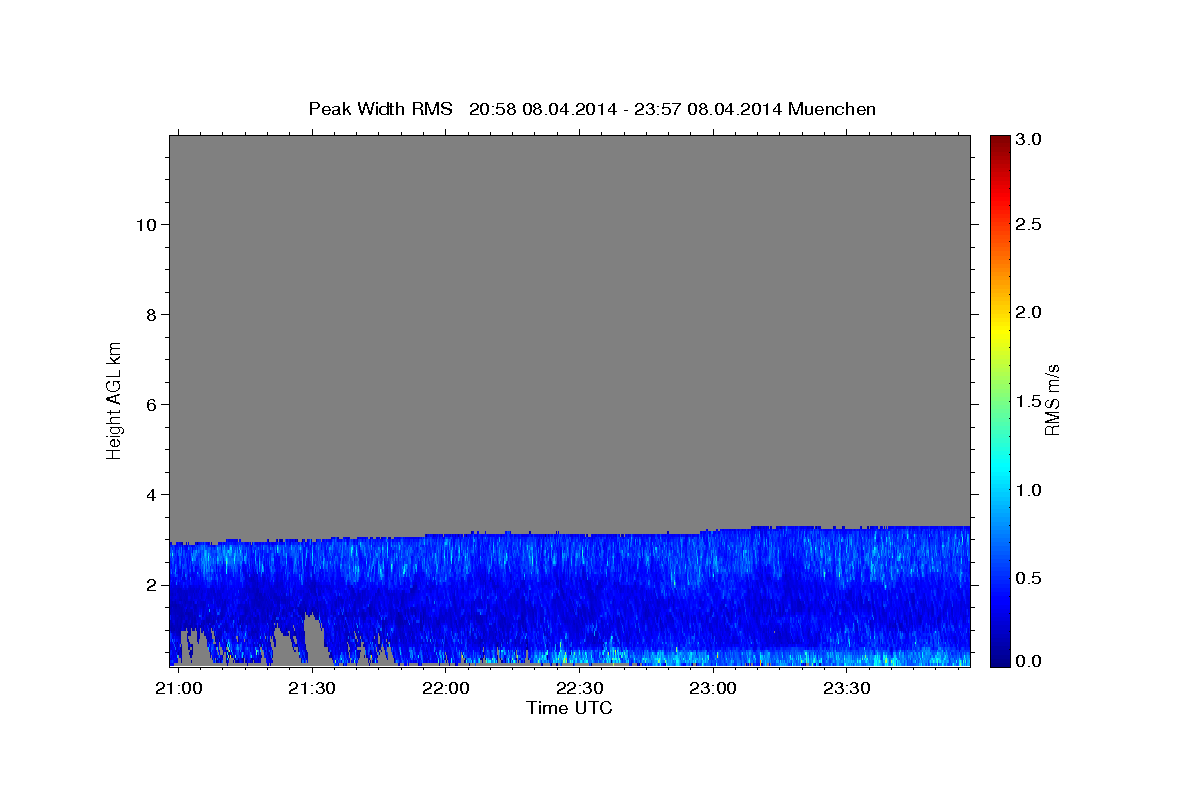Click the start date '20:58 08.04.2014' in title
The height and width of the screenshot is (800, 1200).
click(541, 109)
